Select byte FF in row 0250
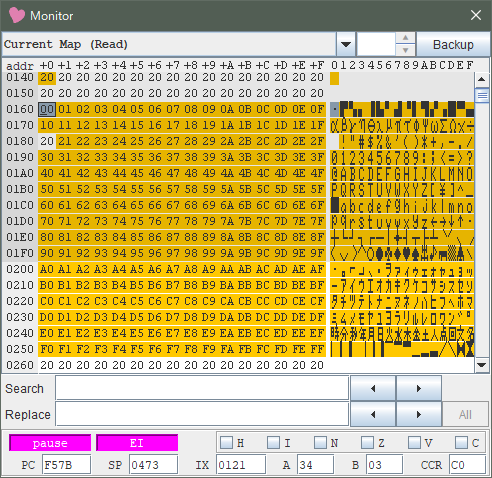492x478 pixels. 317,349
